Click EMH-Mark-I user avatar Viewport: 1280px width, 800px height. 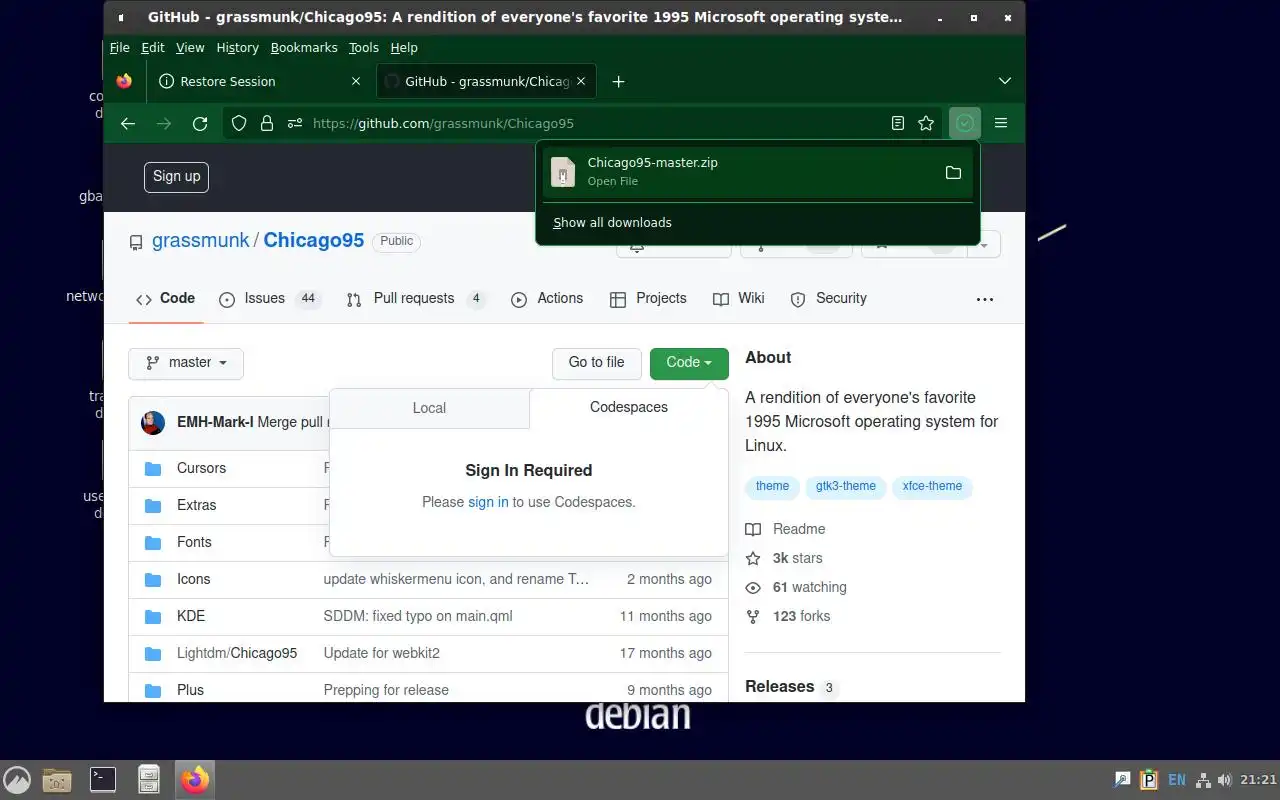[x=153, y=422]
